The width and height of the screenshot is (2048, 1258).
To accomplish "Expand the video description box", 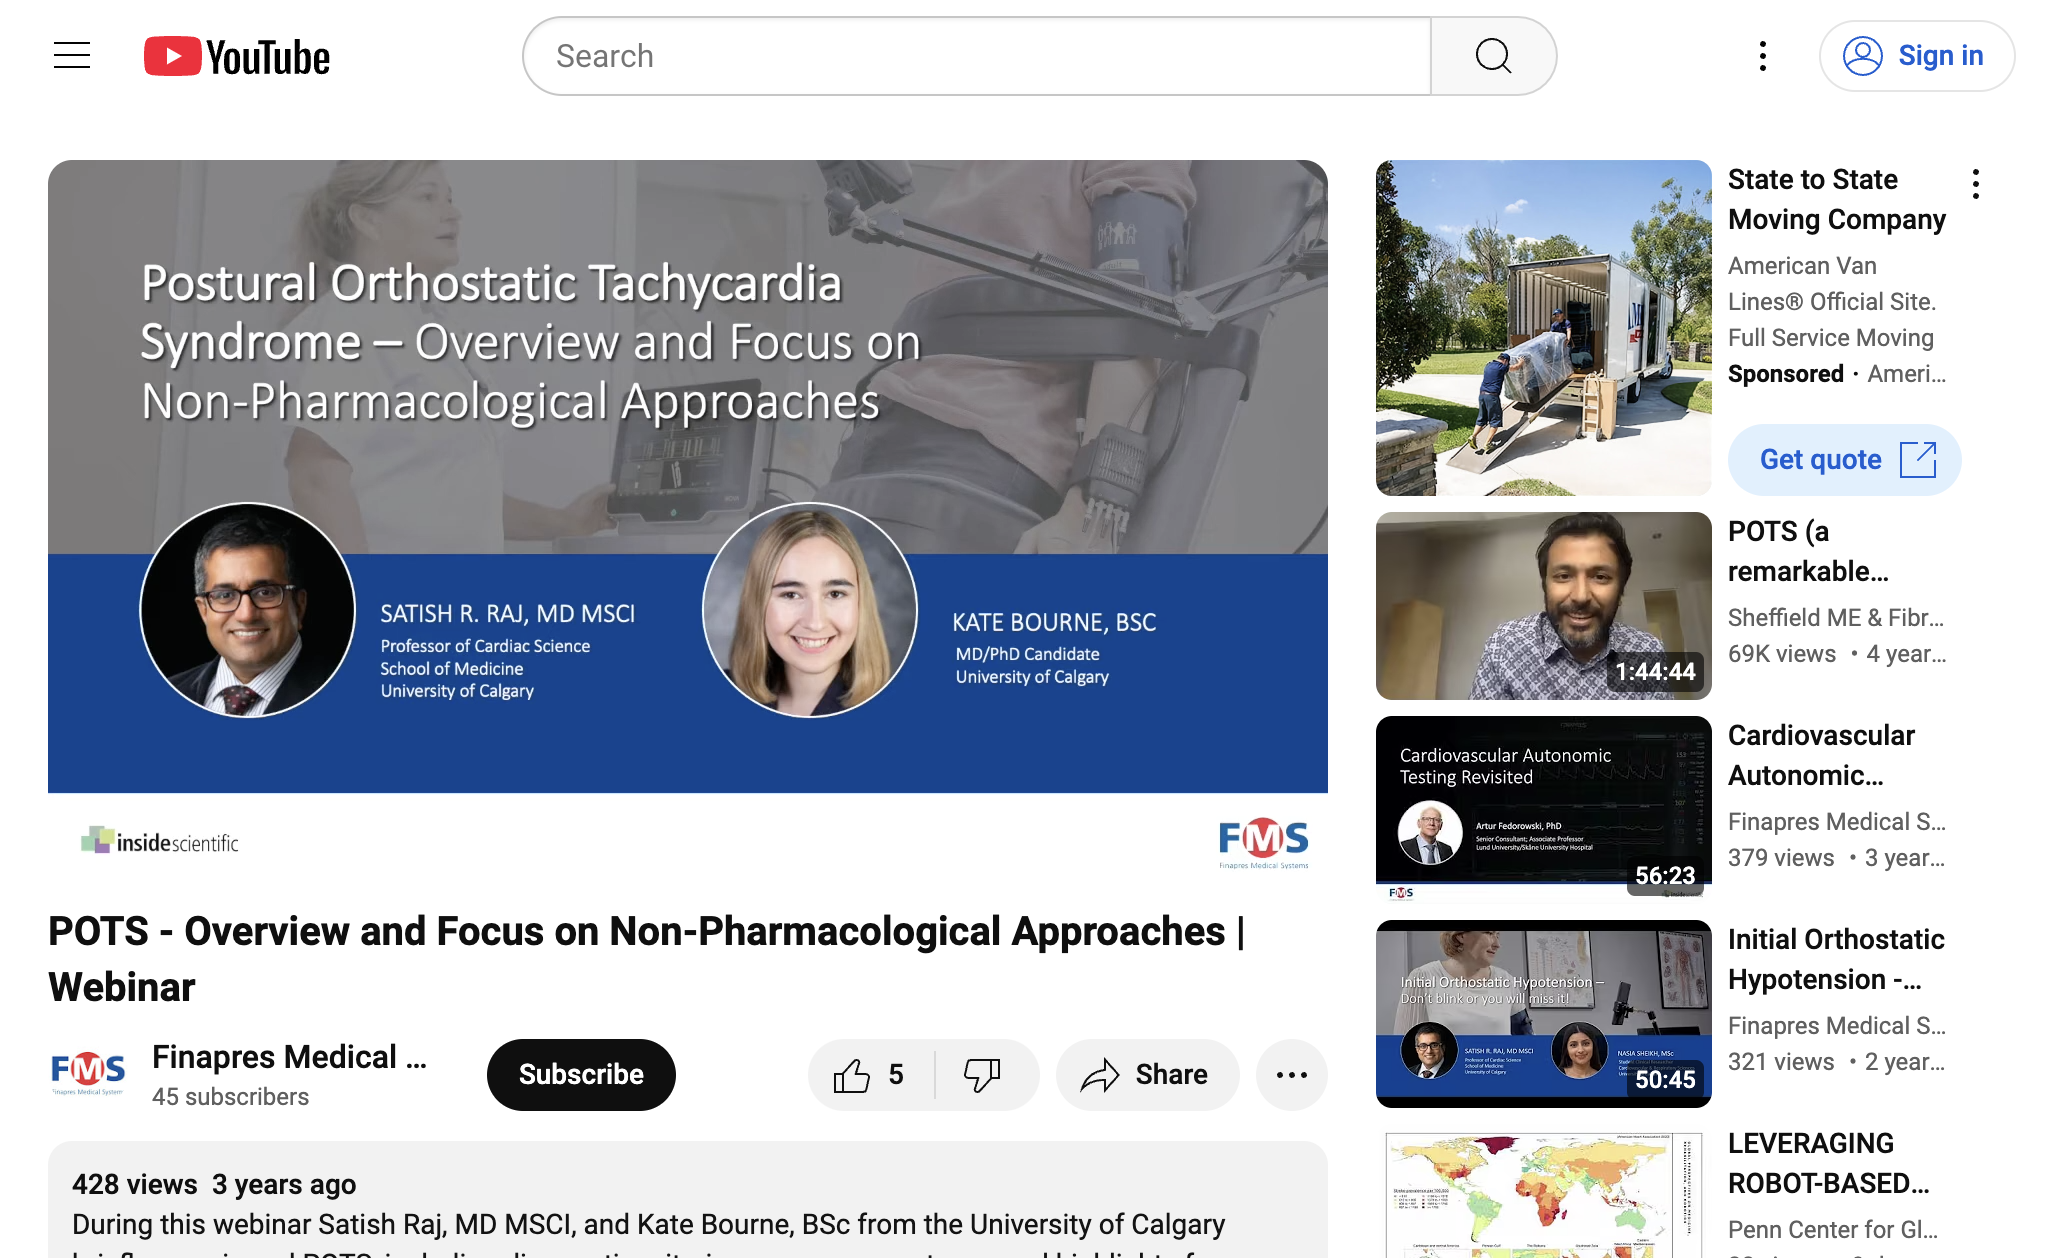I will pos(688,1200).
